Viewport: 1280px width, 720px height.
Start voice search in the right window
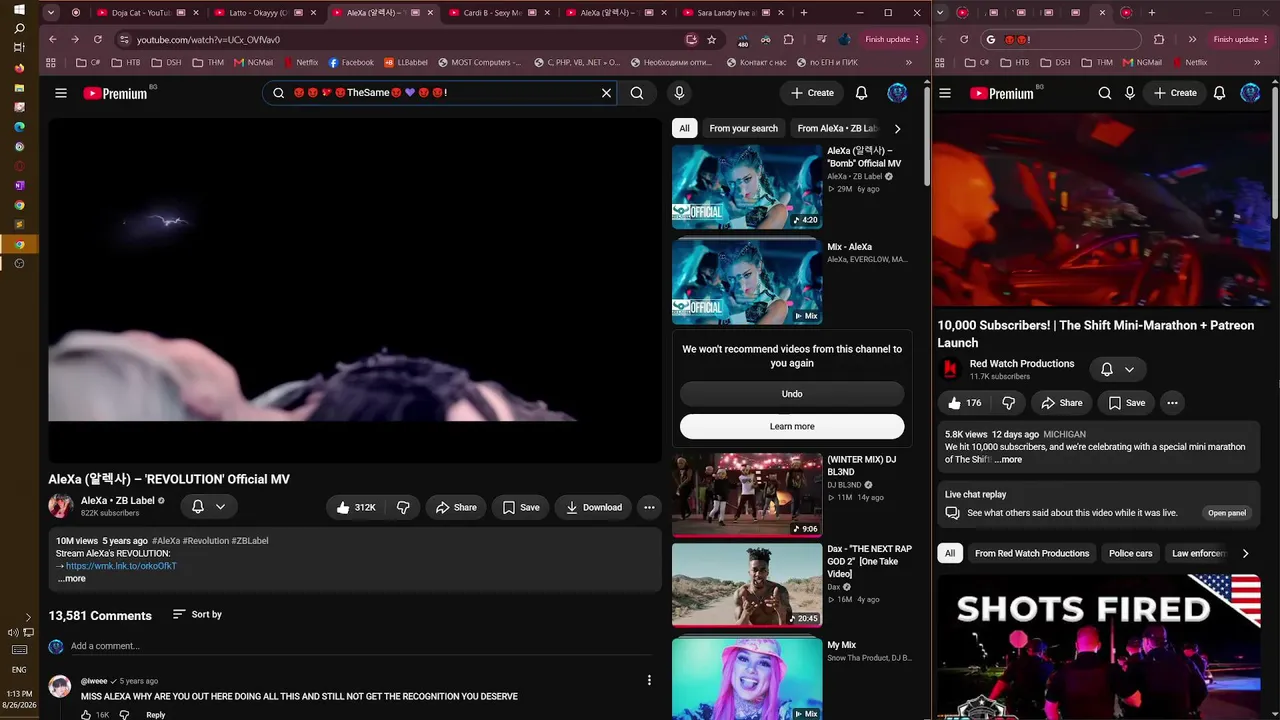(1130, 93)
